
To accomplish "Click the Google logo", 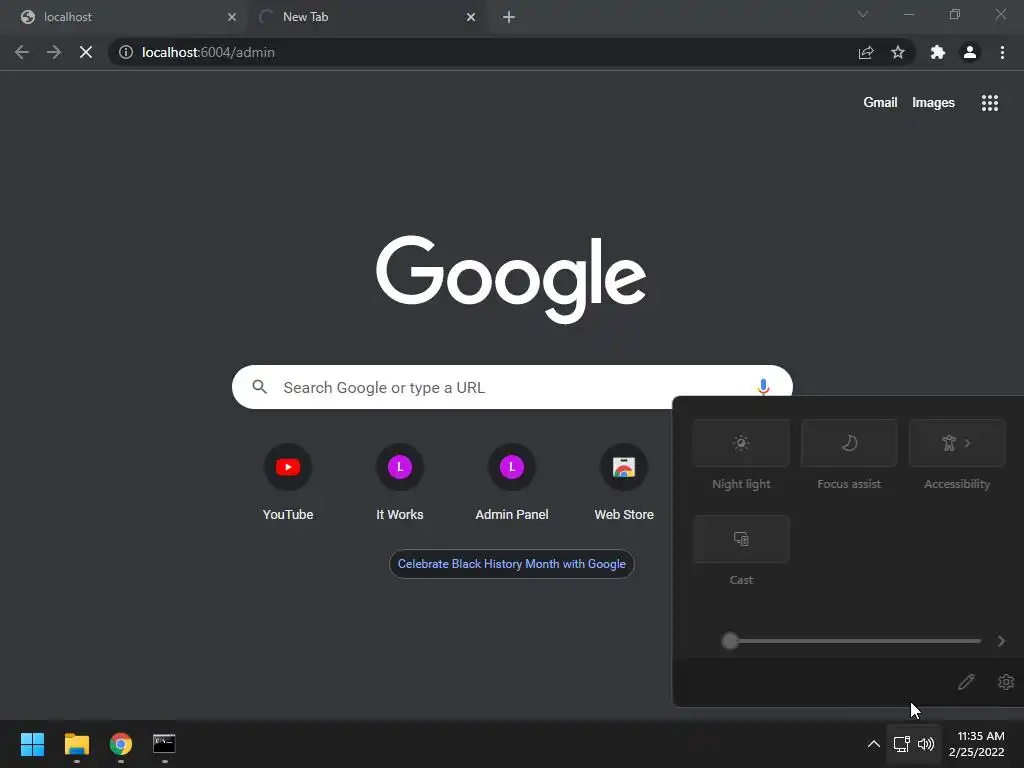I will 511,280.
